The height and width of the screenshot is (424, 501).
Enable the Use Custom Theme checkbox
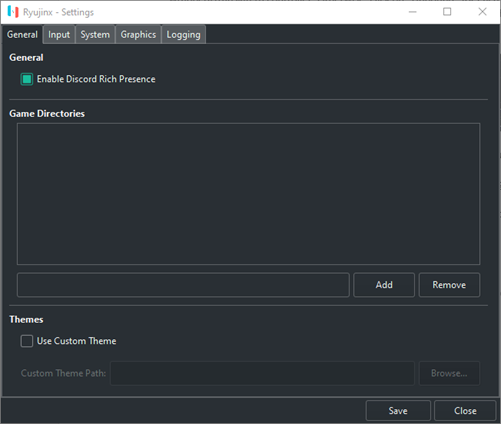point(27,341)
